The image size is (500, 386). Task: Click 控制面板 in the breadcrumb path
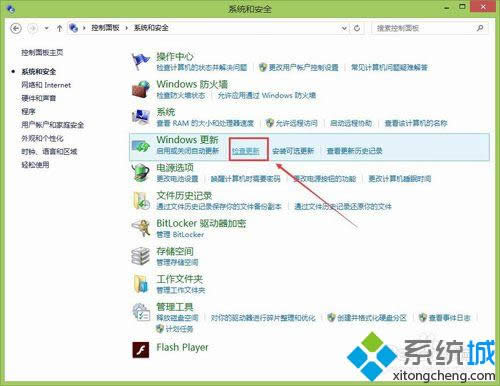pos(105,28)
